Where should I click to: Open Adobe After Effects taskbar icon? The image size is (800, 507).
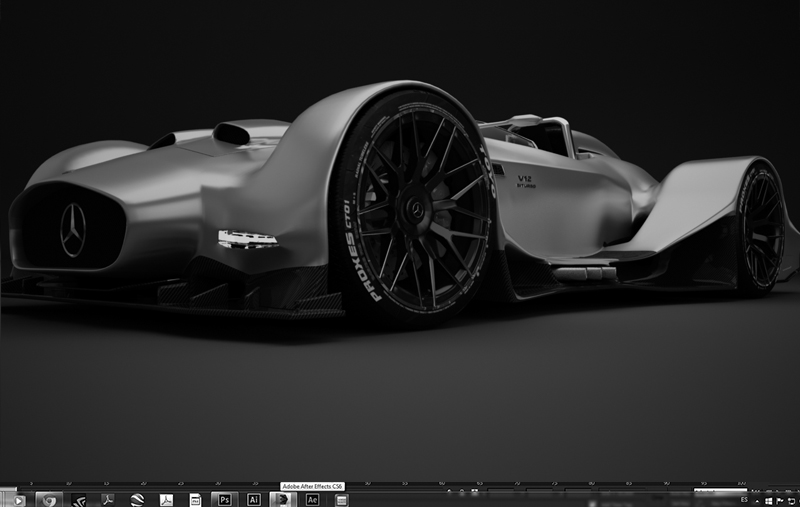[x=312, y=500]
